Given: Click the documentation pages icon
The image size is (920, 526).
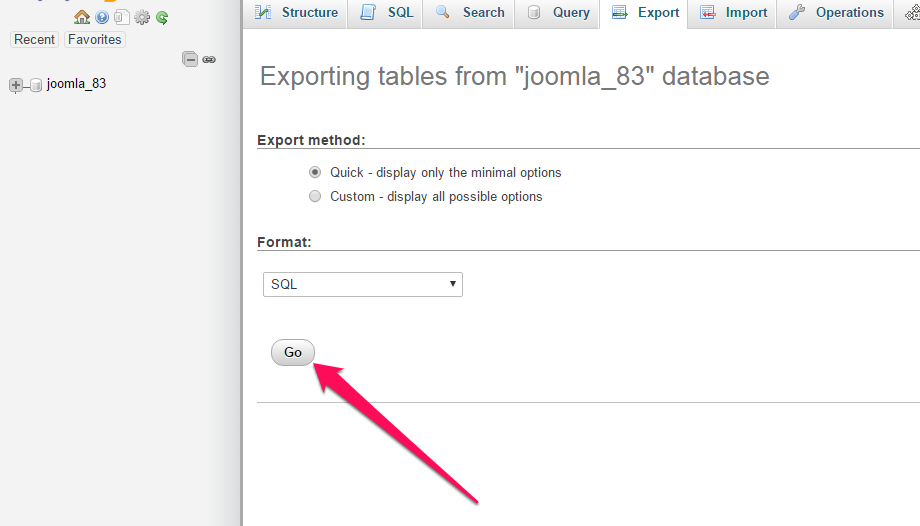Looking at the screenshot, I should coord(121,17).
